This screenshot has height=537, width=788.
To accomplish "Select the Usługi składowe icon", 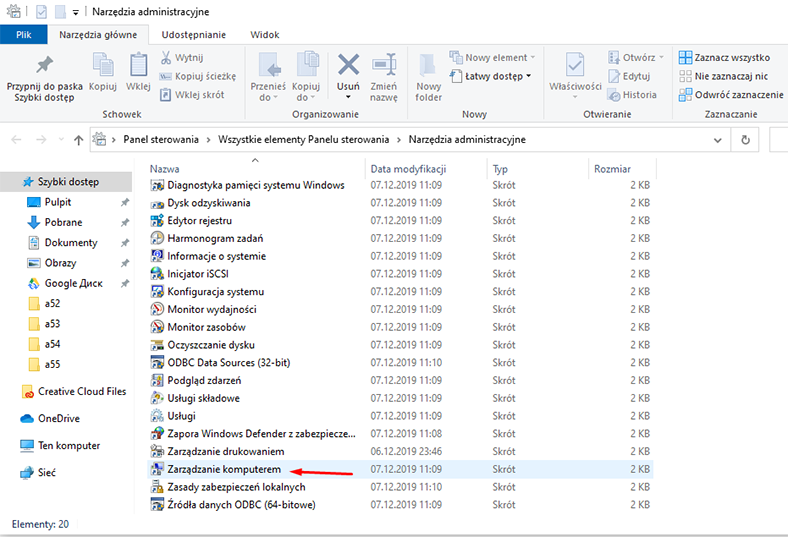I will point(157,398).
